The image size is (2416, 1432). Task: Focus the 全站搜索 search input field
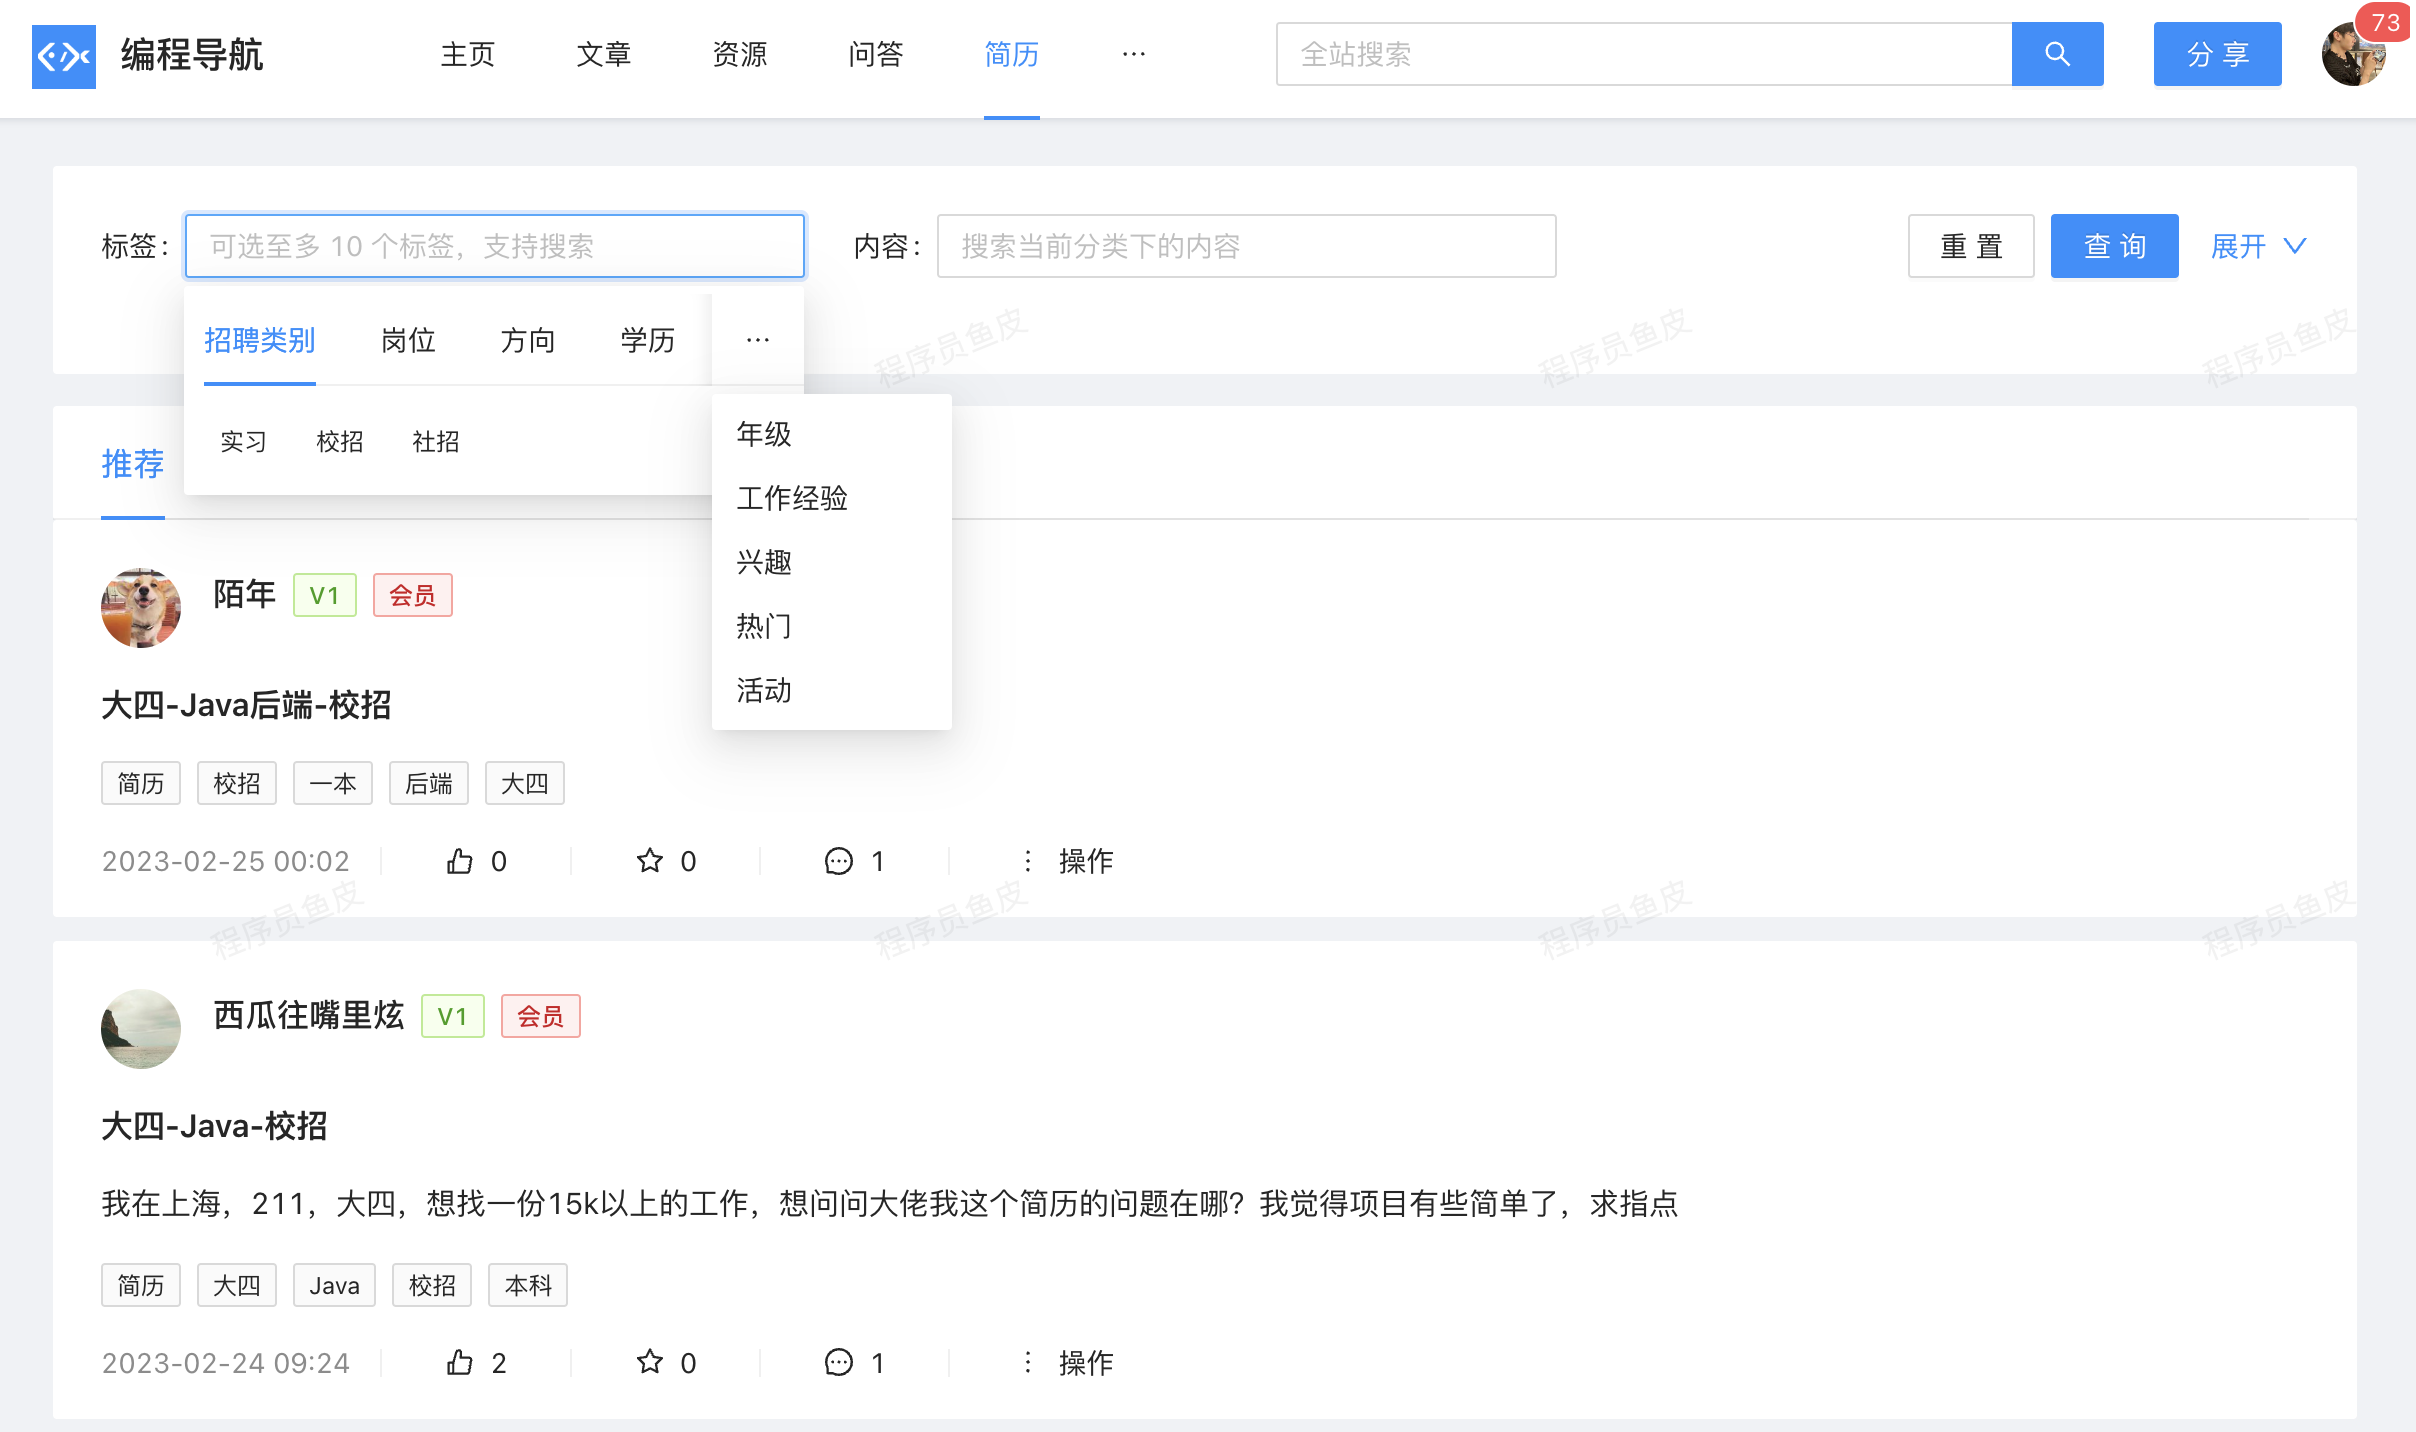point(1643,54)
